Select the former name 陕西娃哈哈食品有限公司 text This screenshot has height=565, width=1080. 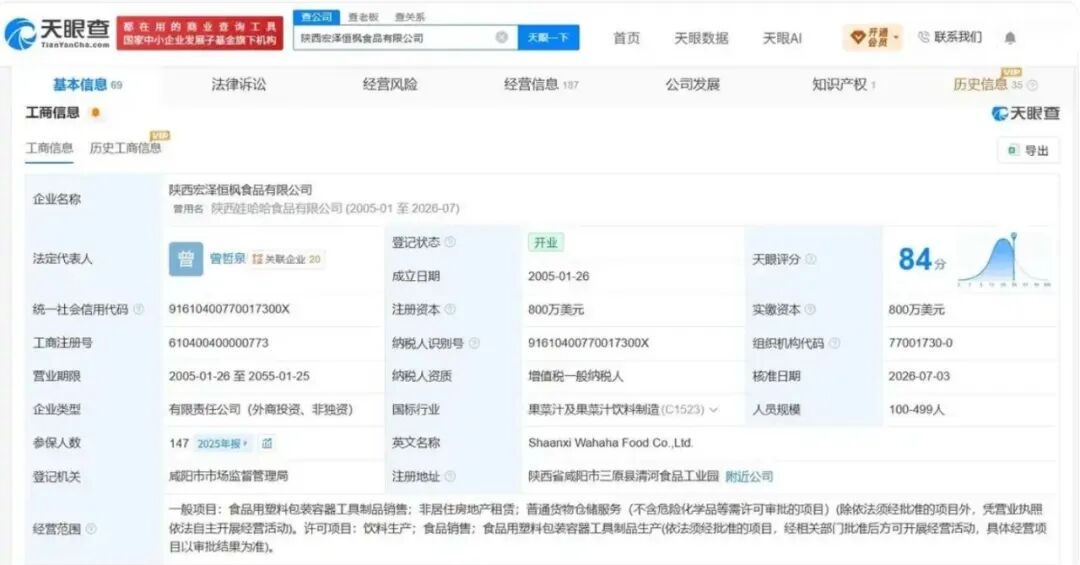click(x=276, y=208)
